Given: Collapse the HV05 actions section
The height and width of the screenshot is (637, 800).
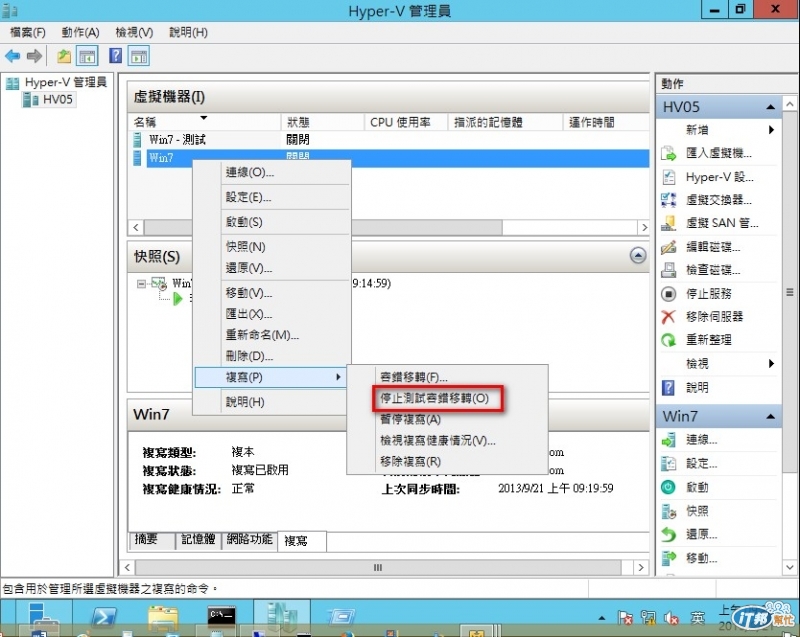Looking at the screenshot, I should (x=770, y=107).
